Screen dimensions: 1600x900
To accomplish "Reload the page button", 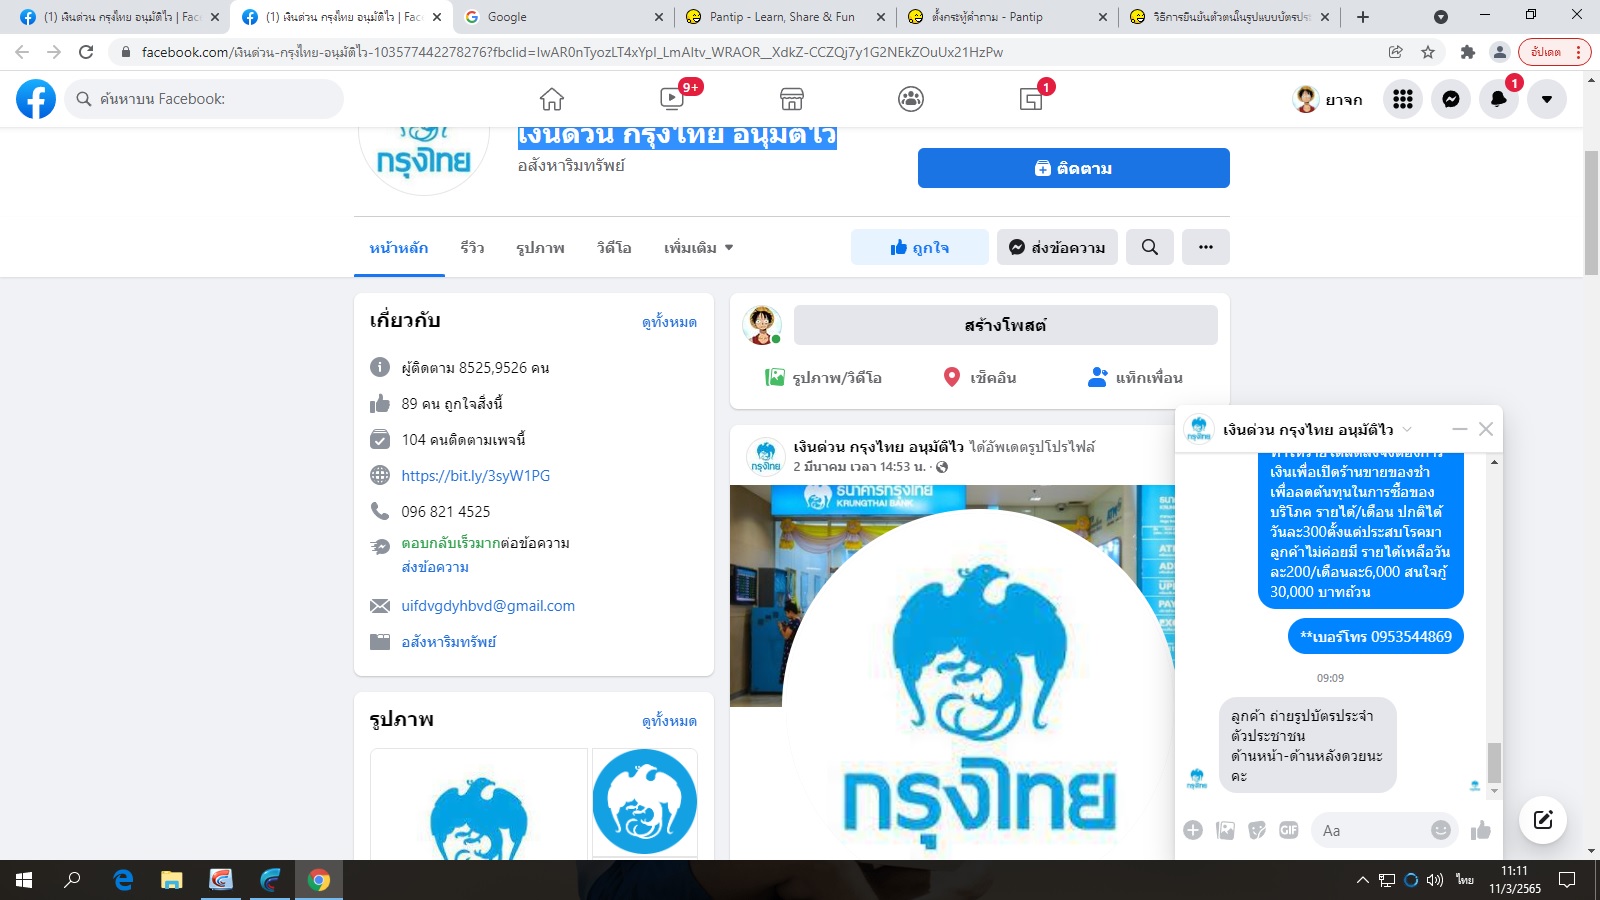I will coord(86,52).
